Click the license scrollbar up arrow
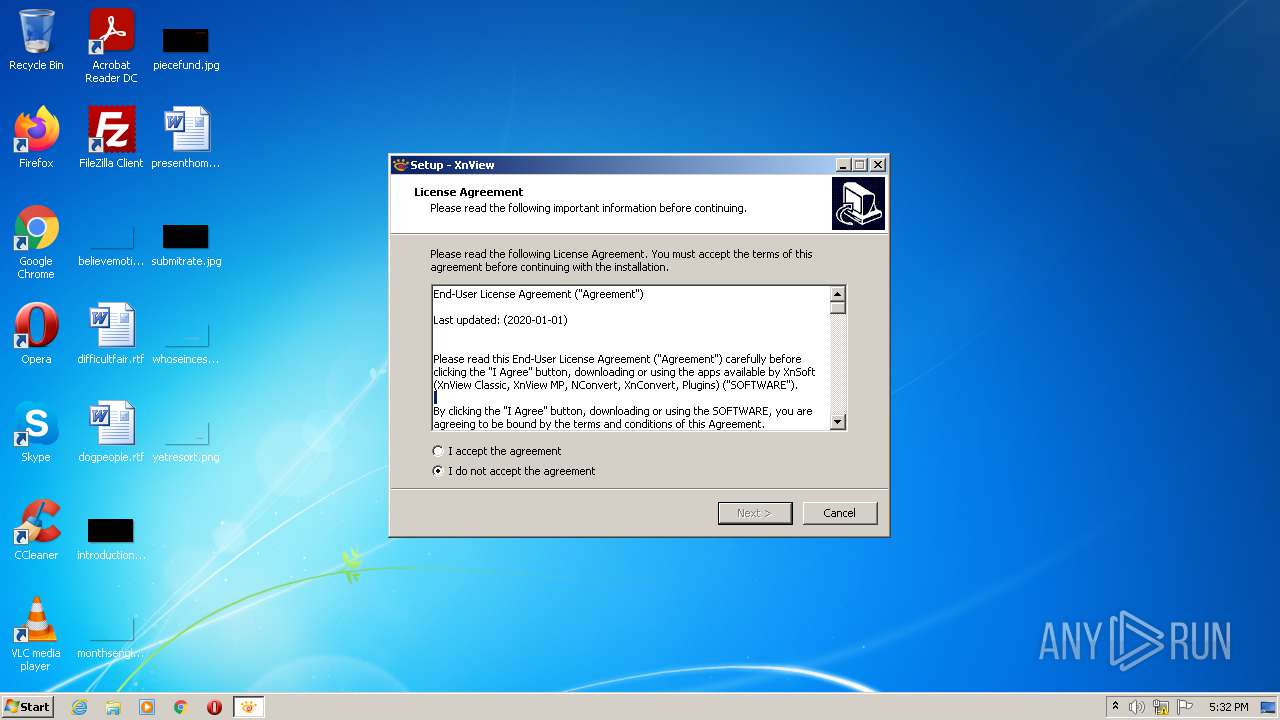This screenshot has width=1280, height=720. (x=838, y=294)
